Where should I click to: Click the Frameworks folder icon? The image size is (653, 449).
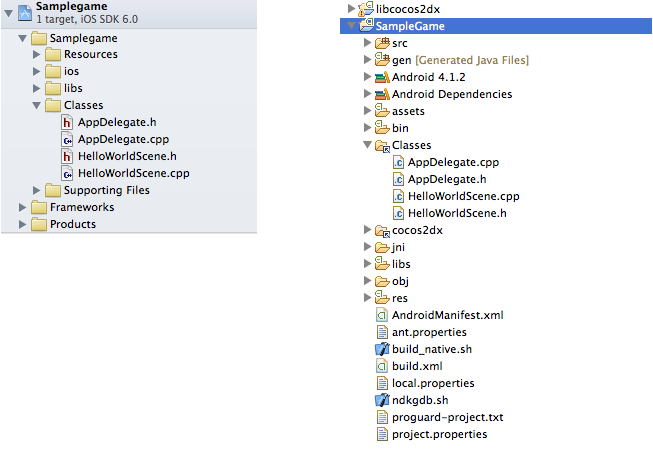(39, 207)
